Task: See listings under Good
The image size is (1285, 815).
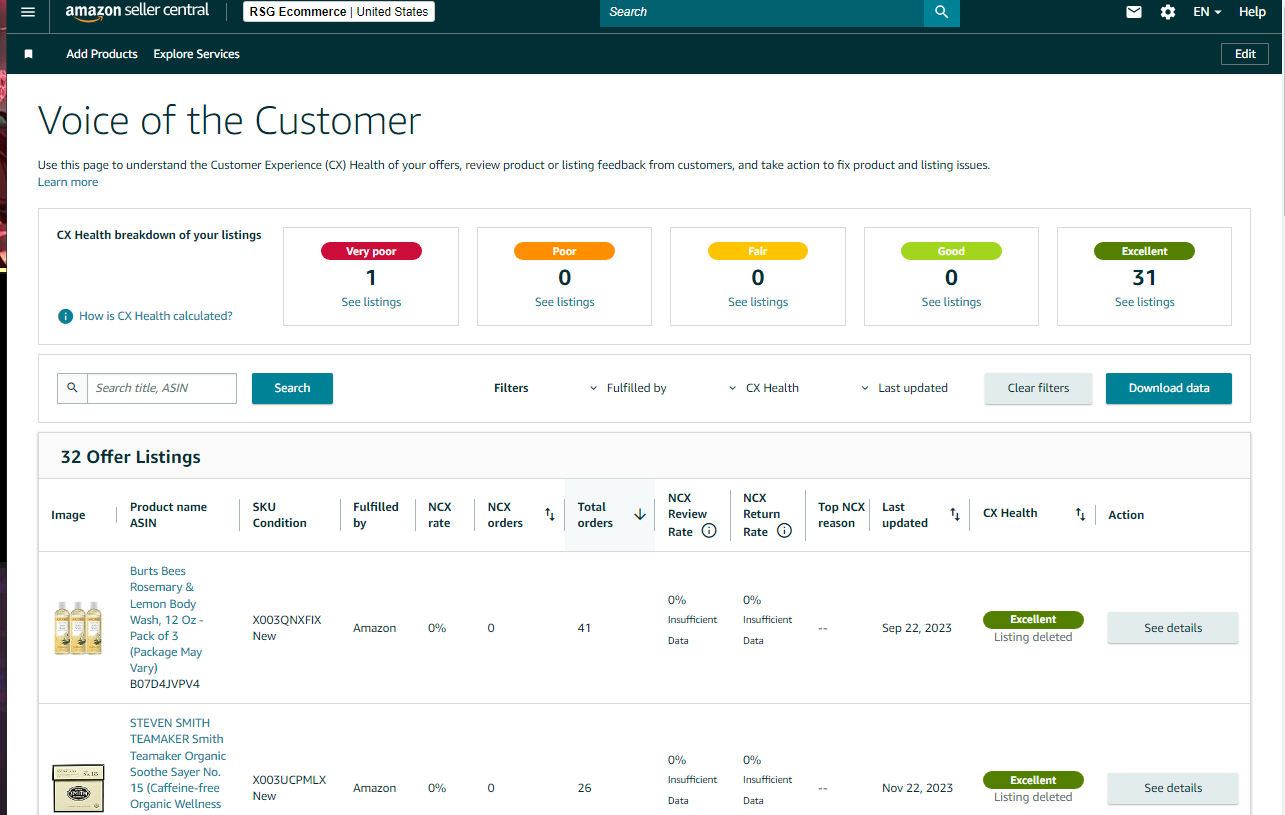Action: pyautogui.click(x=951, y=302)
